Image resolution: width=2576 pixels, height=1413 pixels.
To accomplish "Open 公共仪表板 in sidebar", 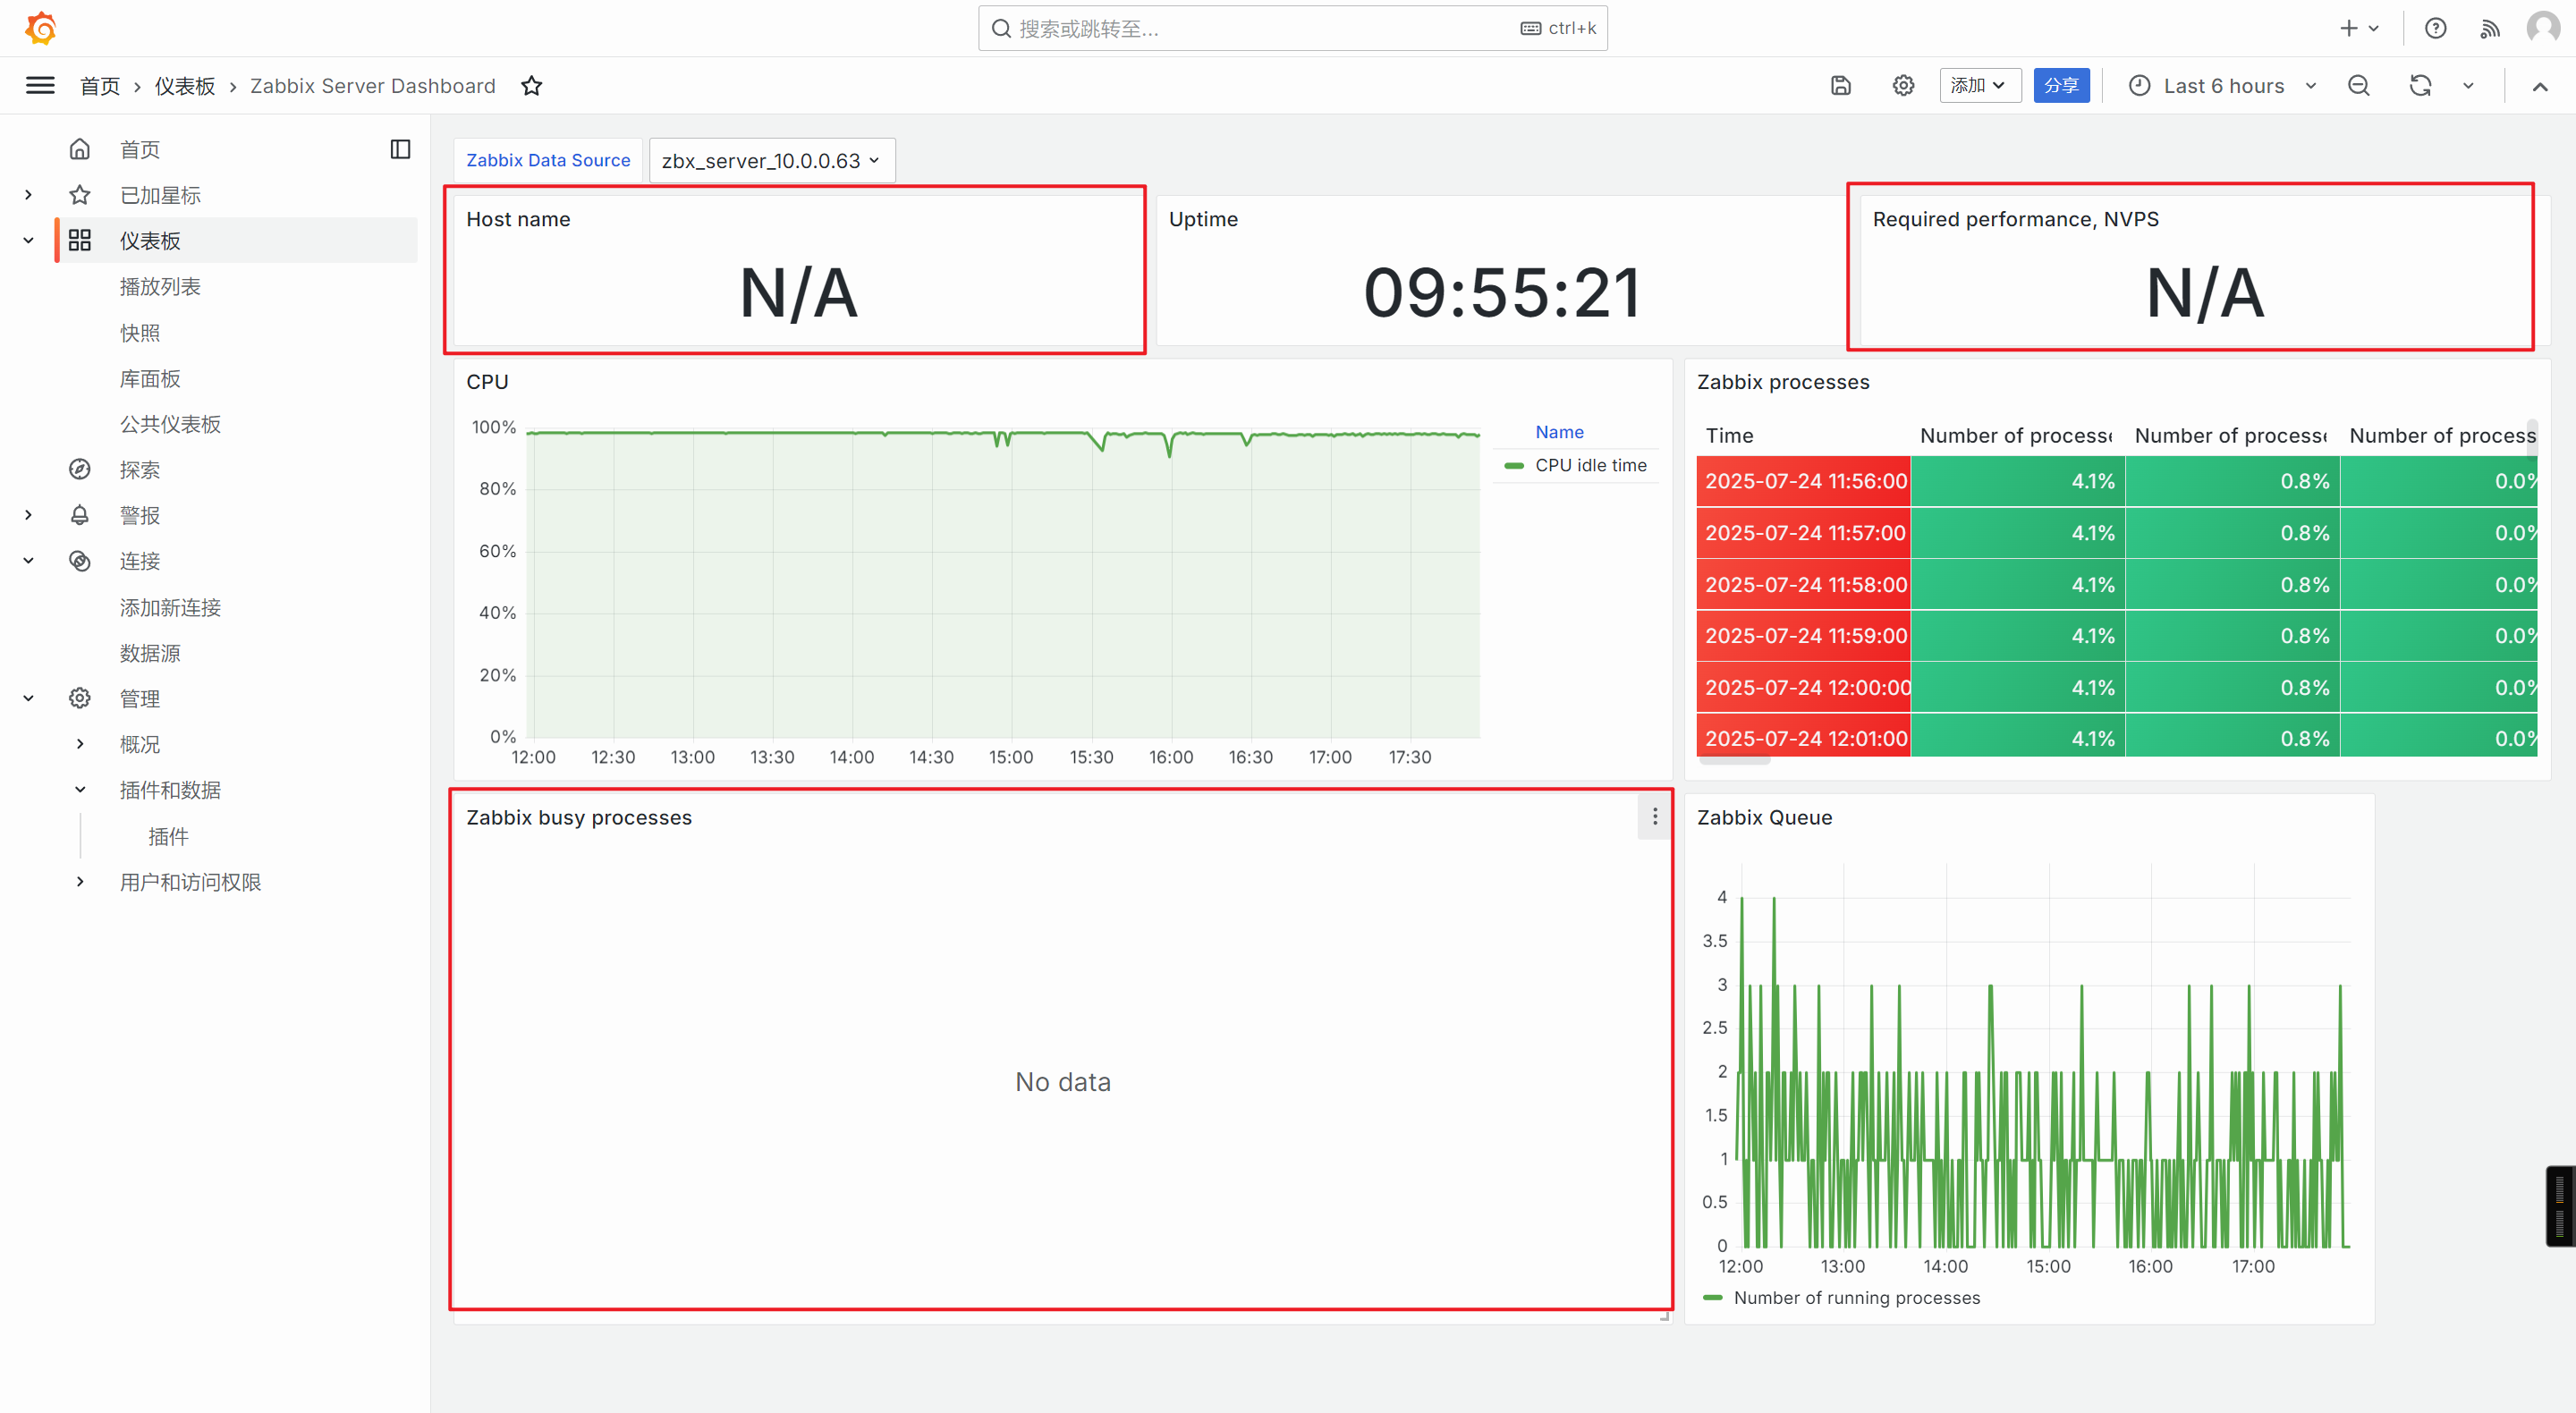I will point(170,425).
